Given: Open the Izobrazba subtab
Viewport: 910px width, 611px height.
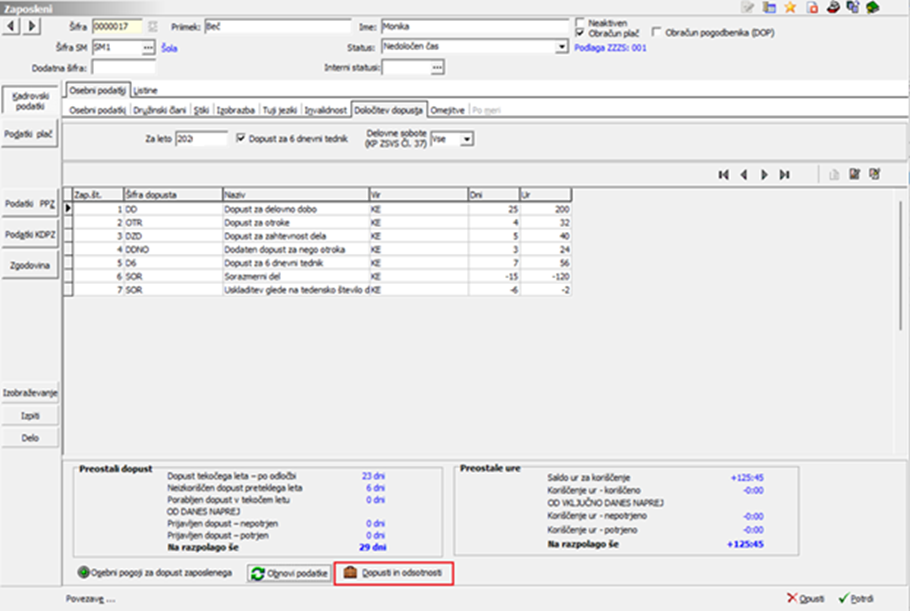Looking at the screenshot, I should pyautogui.click(x=236, y=110).
